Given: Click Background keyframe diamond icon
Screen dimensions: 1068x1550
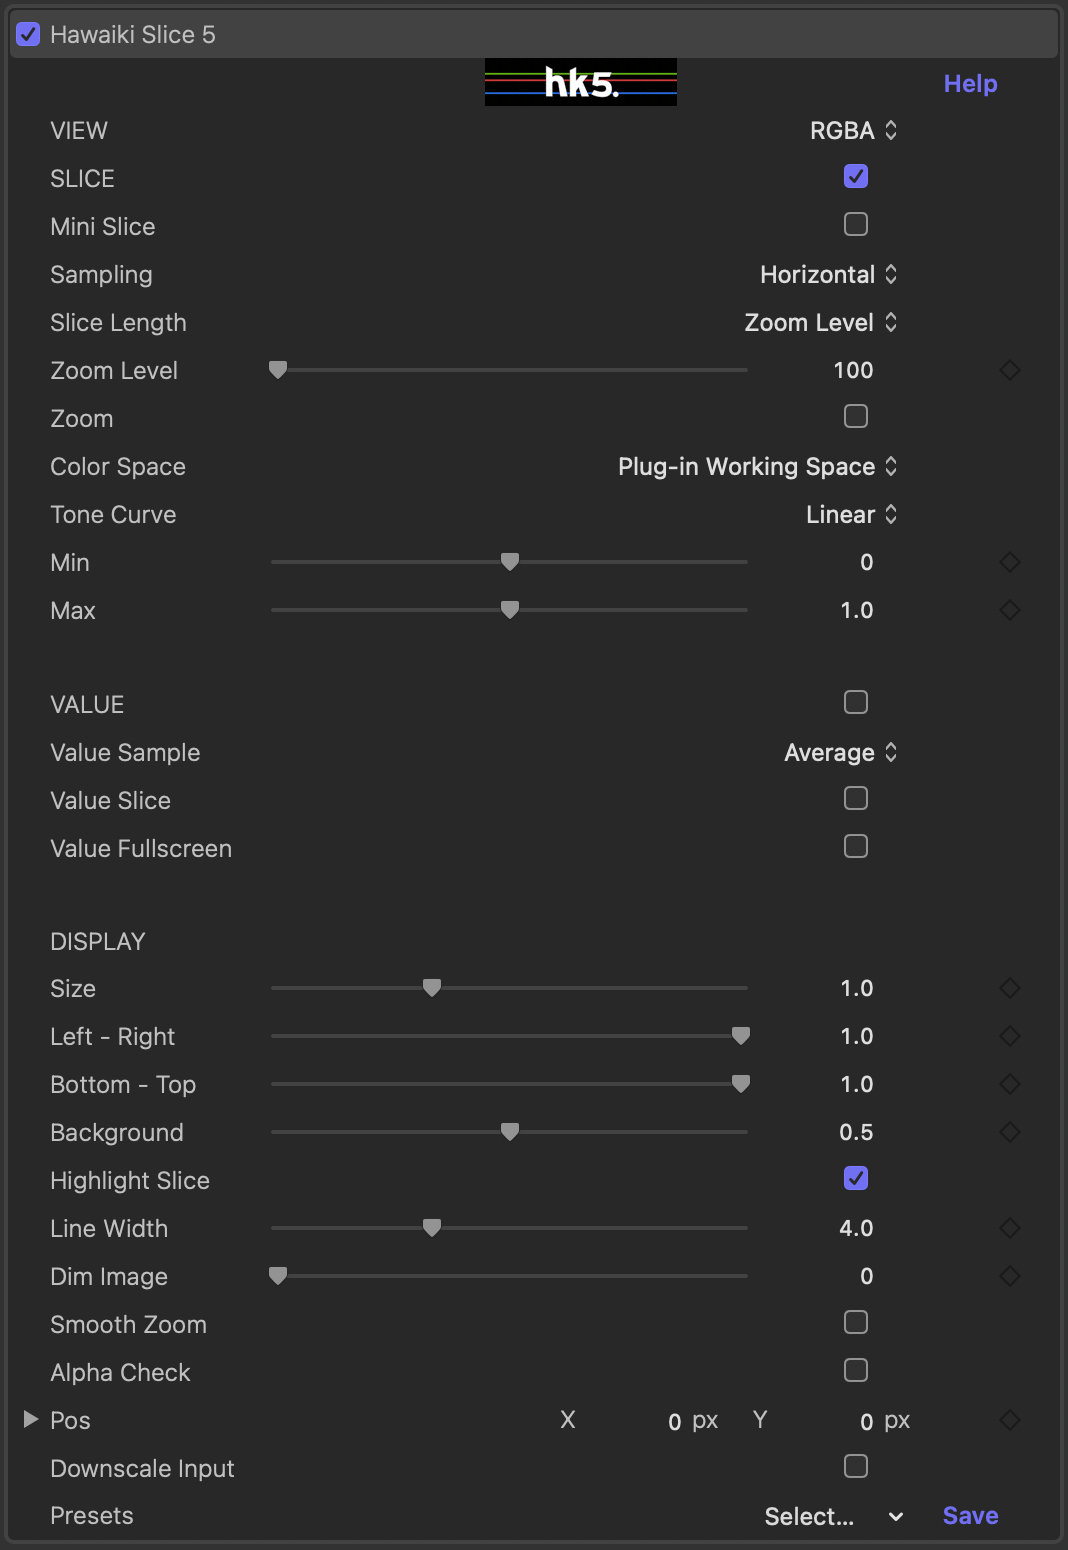Looking at the screenshot, I should [x=1010, y=1132].
